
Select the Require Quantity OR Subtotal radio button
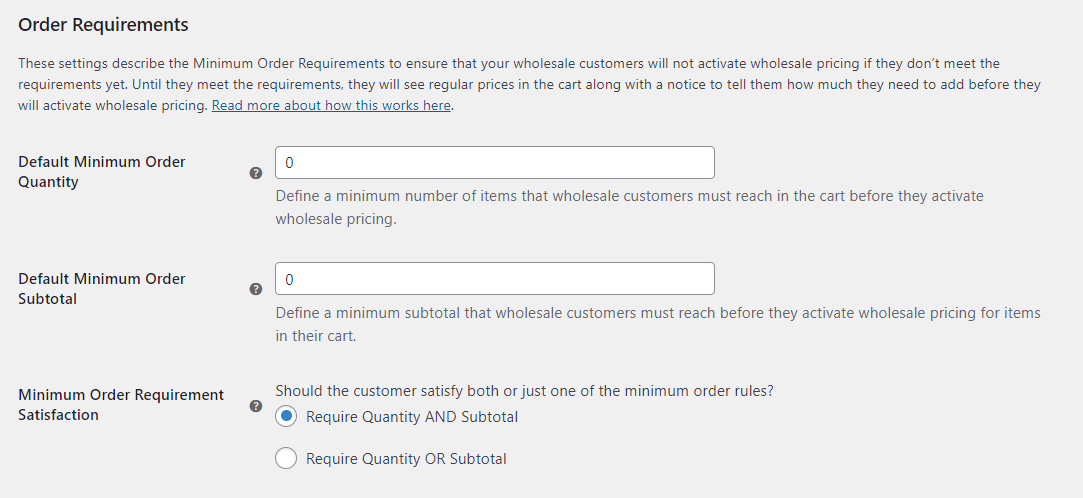tap(286, 458)
